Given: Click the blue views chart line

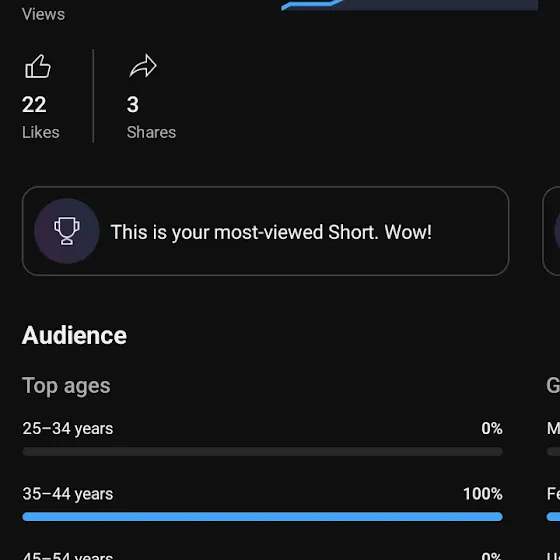Looking at the screenshot, I should 312,5.
